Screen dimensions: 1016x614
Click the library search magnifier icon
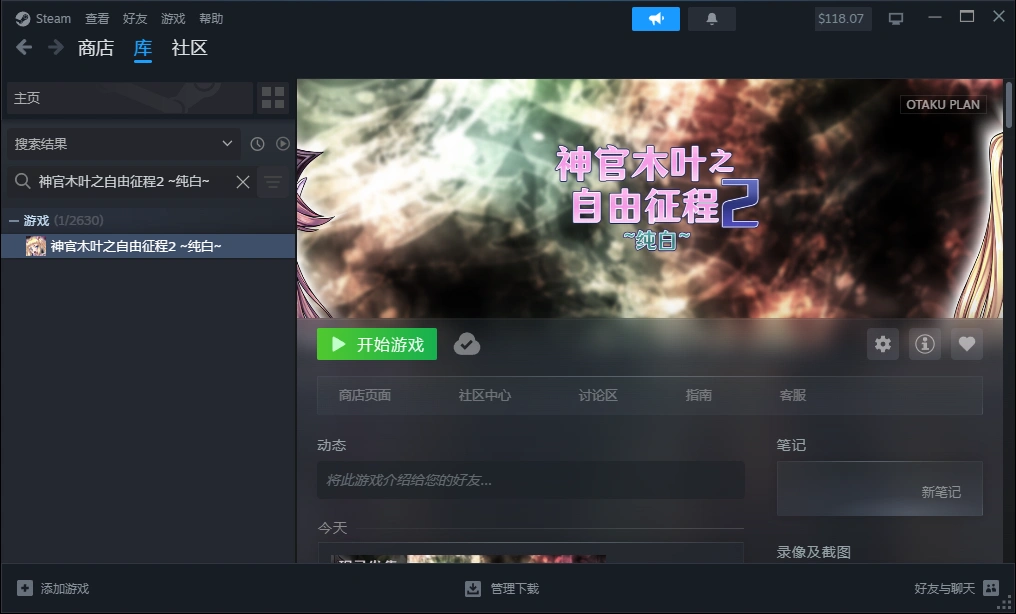click(x=23, y=181)
